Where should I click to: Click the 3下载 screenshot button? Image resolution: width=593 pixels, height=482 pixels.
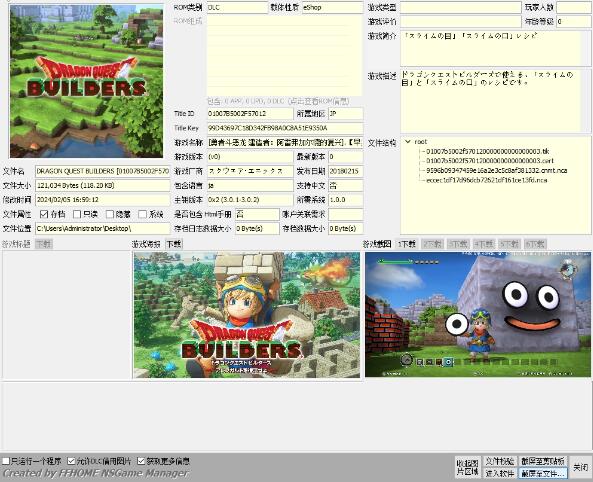click(x=458, y=244)
